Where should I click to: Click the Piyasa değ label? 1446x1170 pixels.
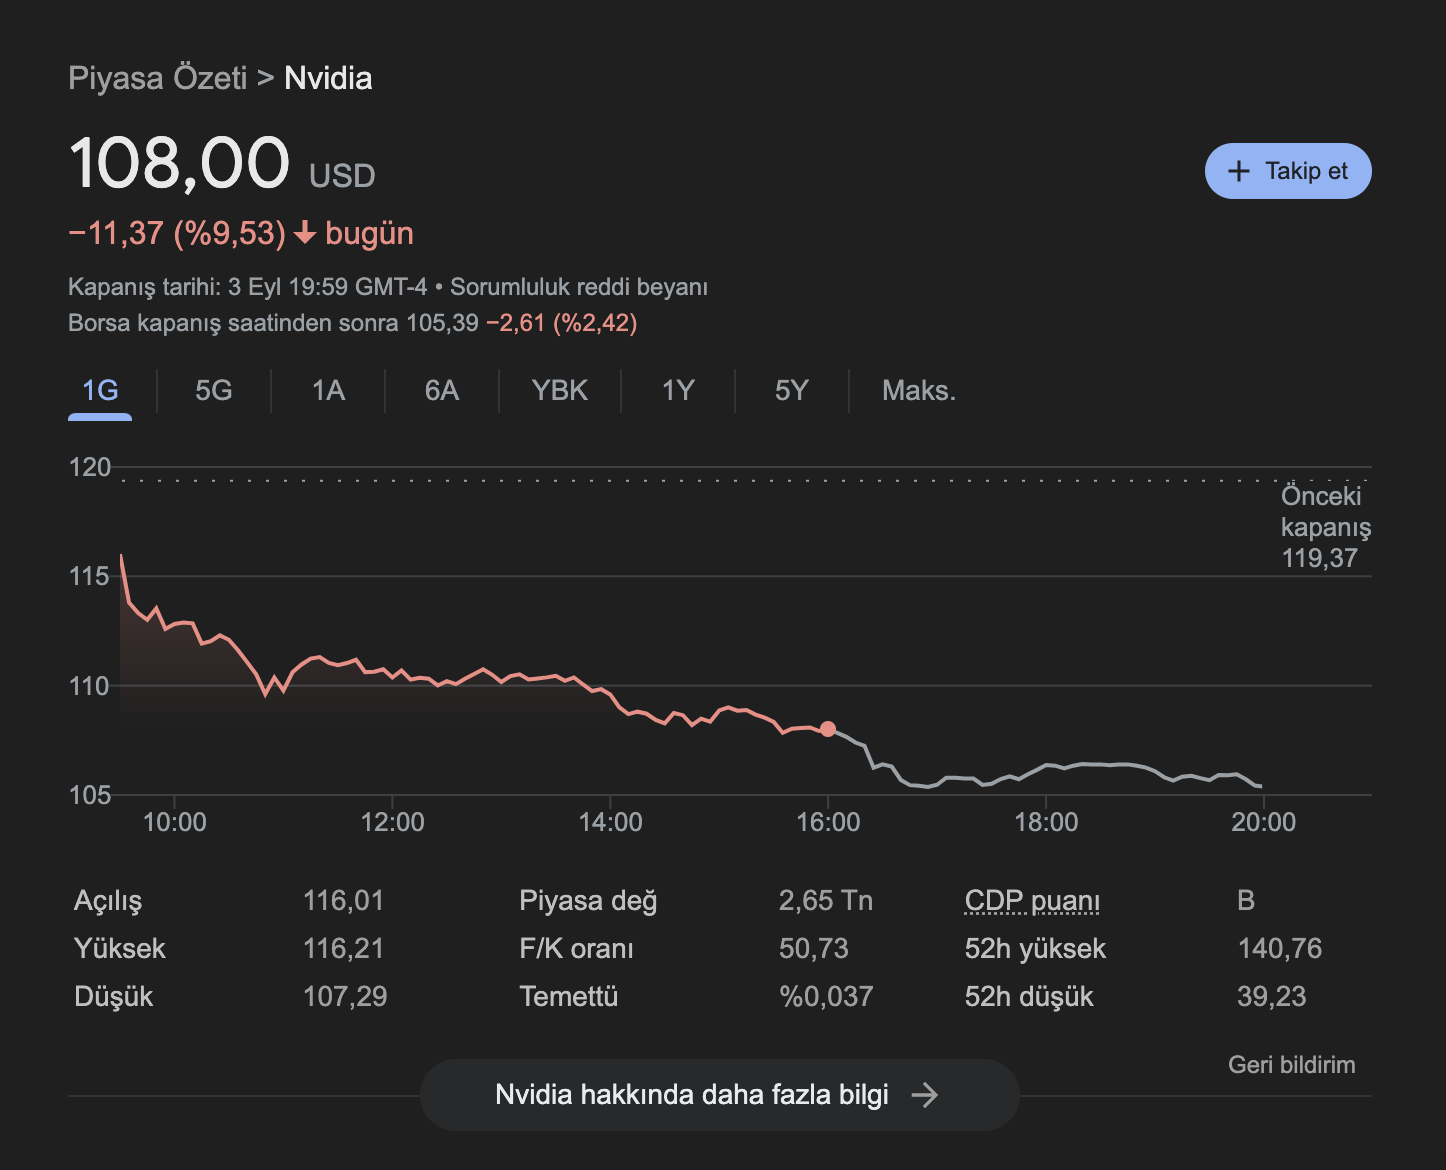pos(588,901)
